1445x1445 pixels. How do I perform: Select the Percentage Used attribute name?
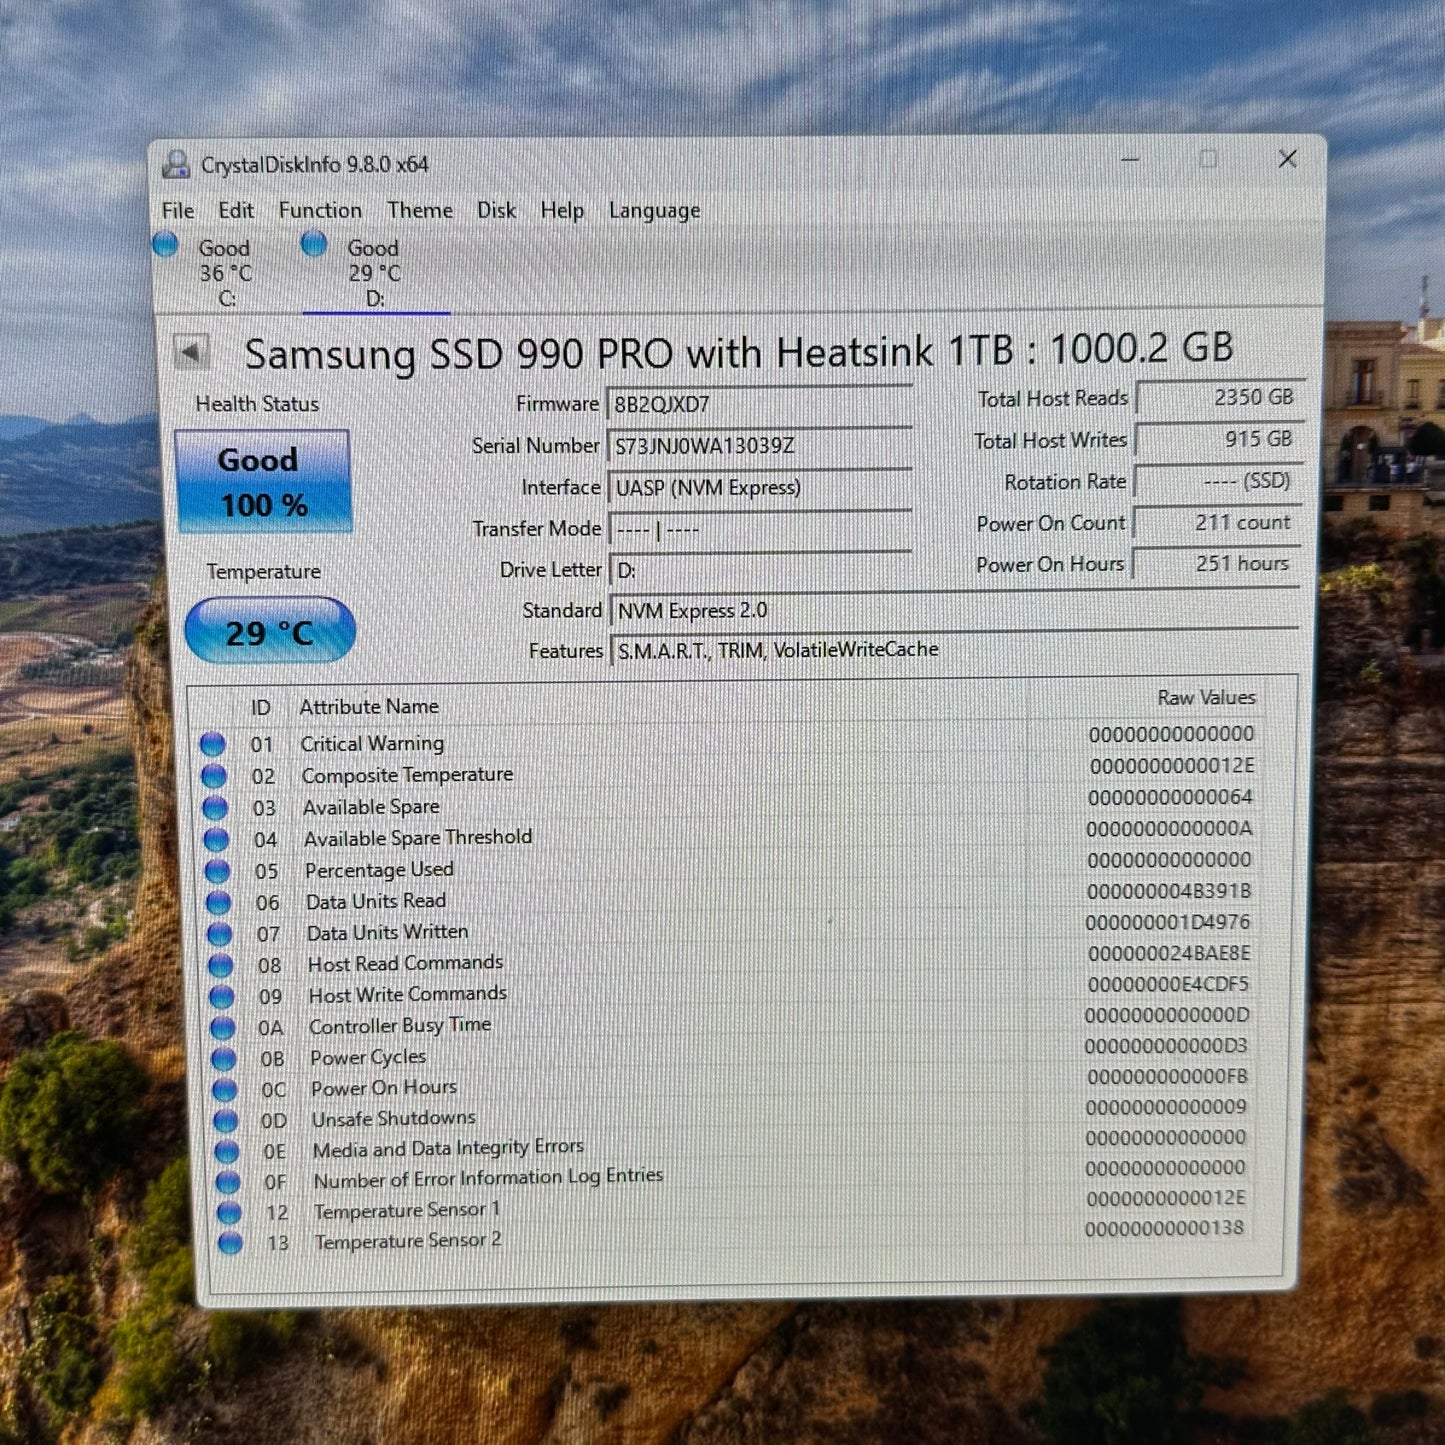(x=379, y=870)
